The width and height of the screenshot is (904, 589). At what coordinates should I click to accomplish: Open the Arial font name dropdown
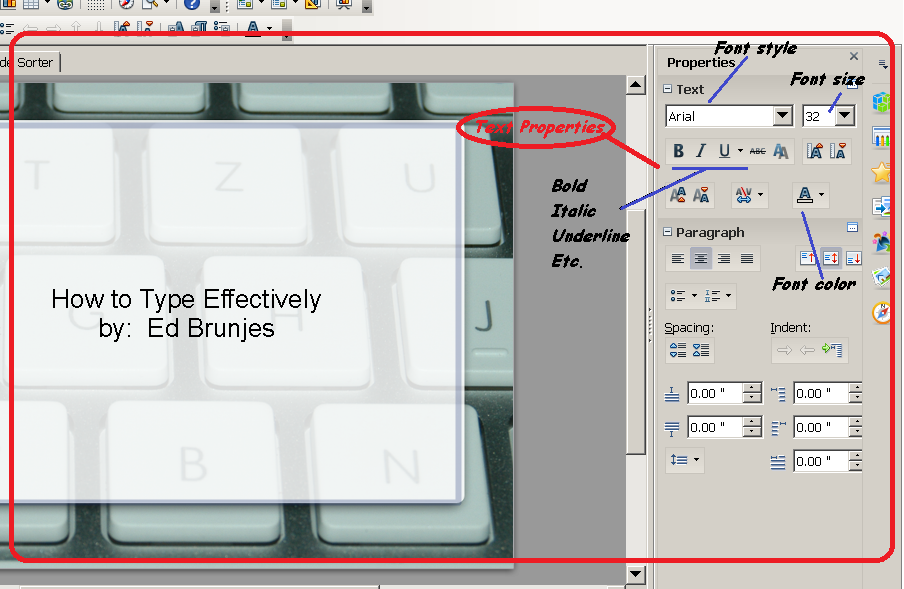(782, 116)
